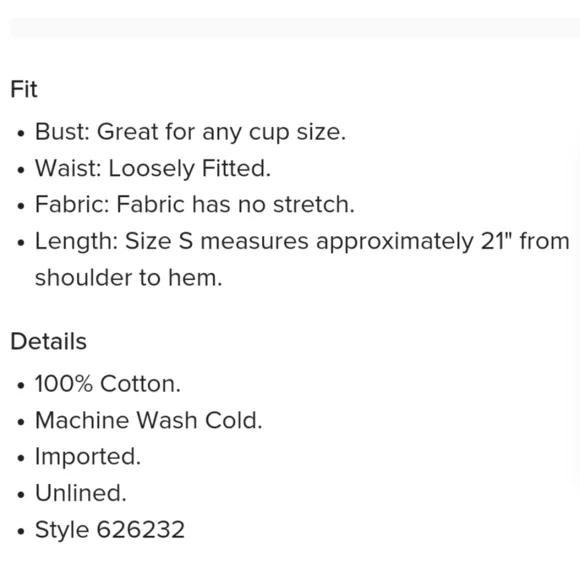Viewport: 580px width, 580px height.
Task: Click the word Length
Action: click(x=76, y=242)
